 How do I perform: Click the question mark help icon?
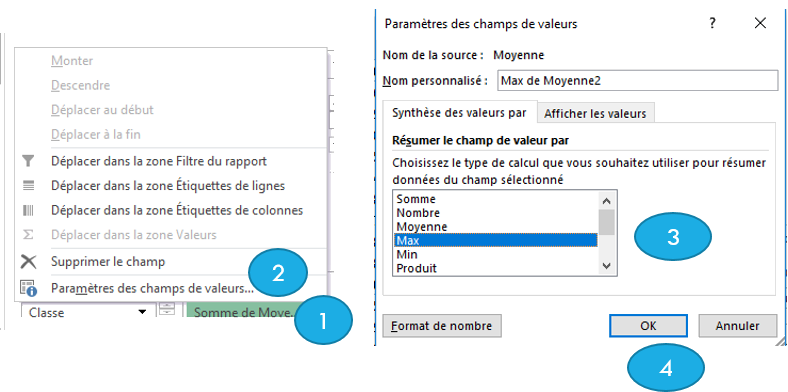pos(712,23)
